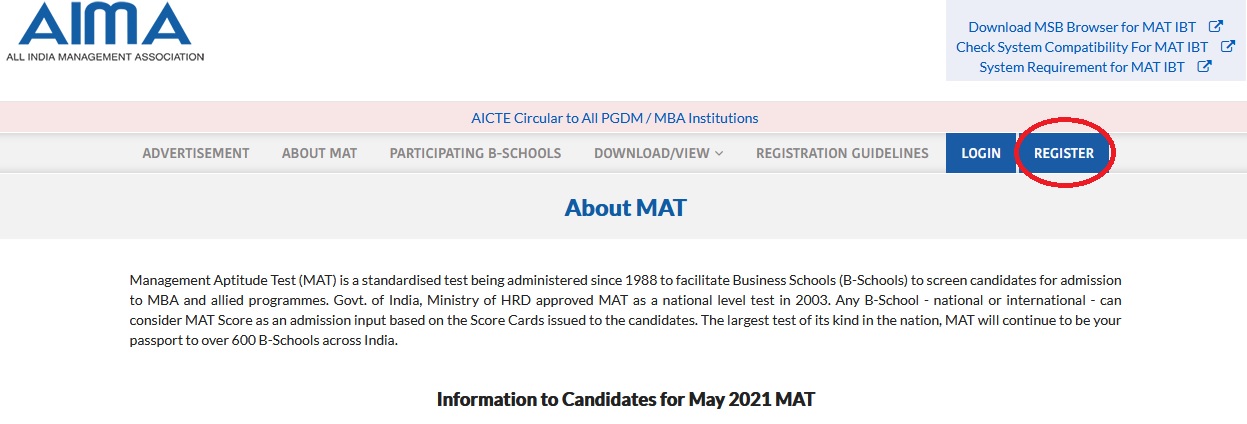Expand the Download/View dropdown menu
The width and height of the screenshot is (1247, 424).
[659, 153]
